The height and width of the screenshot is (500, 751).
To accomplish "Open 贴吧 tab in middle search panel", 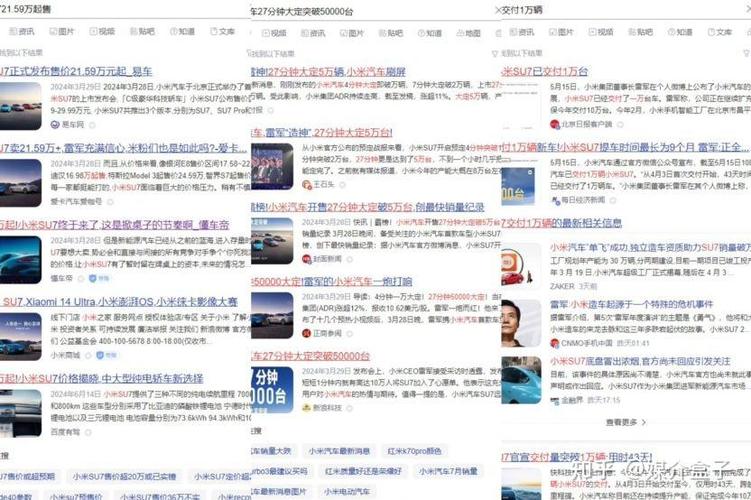I will click(x=391, y=33).
